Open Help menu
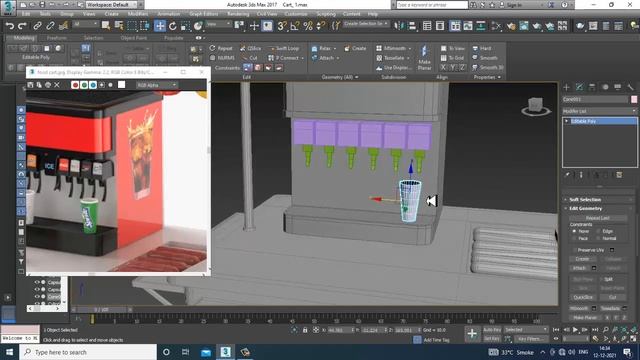This screenshot has height=360, width=640. pos(373,14)
